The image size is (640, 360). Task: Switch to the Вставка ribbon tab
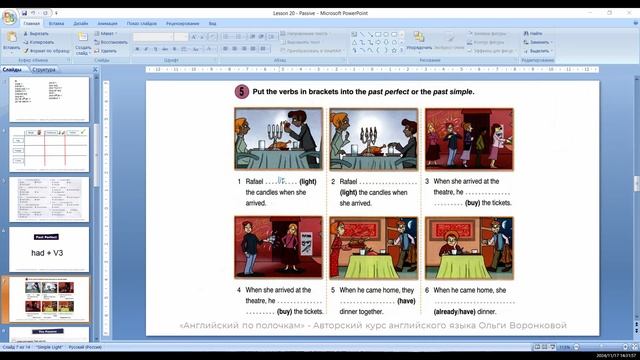click(56, 24)
